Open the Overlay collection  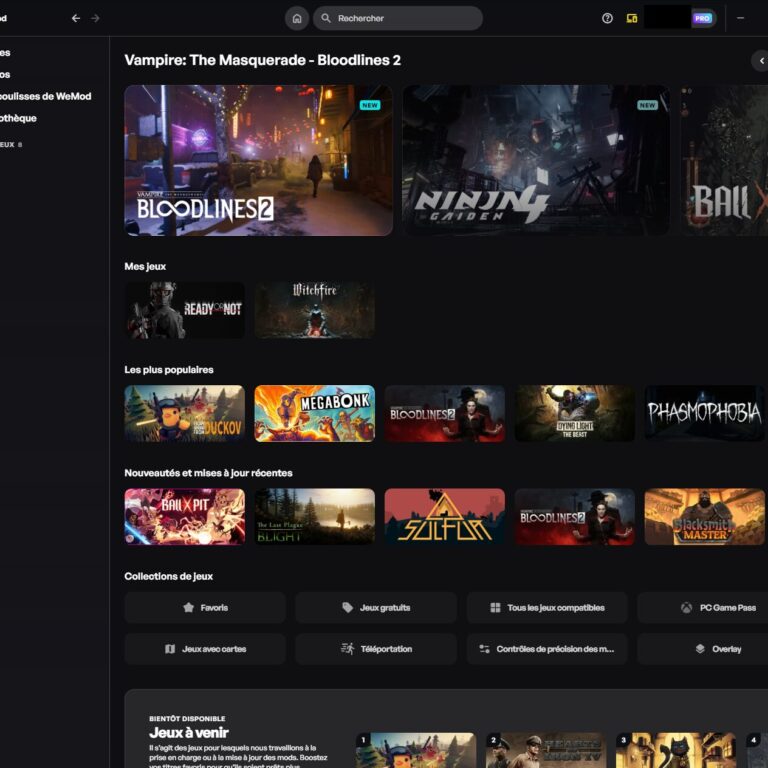coord(703,649)
